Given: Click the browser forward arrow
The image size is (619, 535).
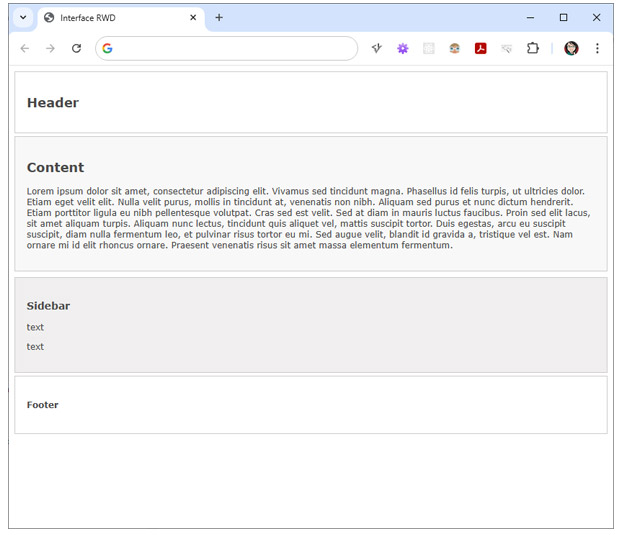Looking at the screenshot, I should coord(50,48).
